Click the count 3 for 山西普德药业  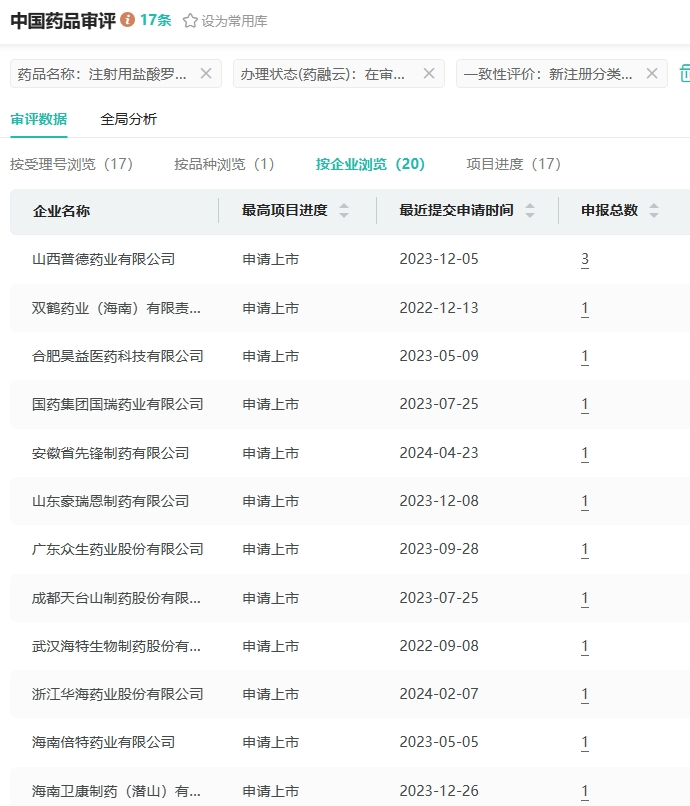tap(585, 260)
